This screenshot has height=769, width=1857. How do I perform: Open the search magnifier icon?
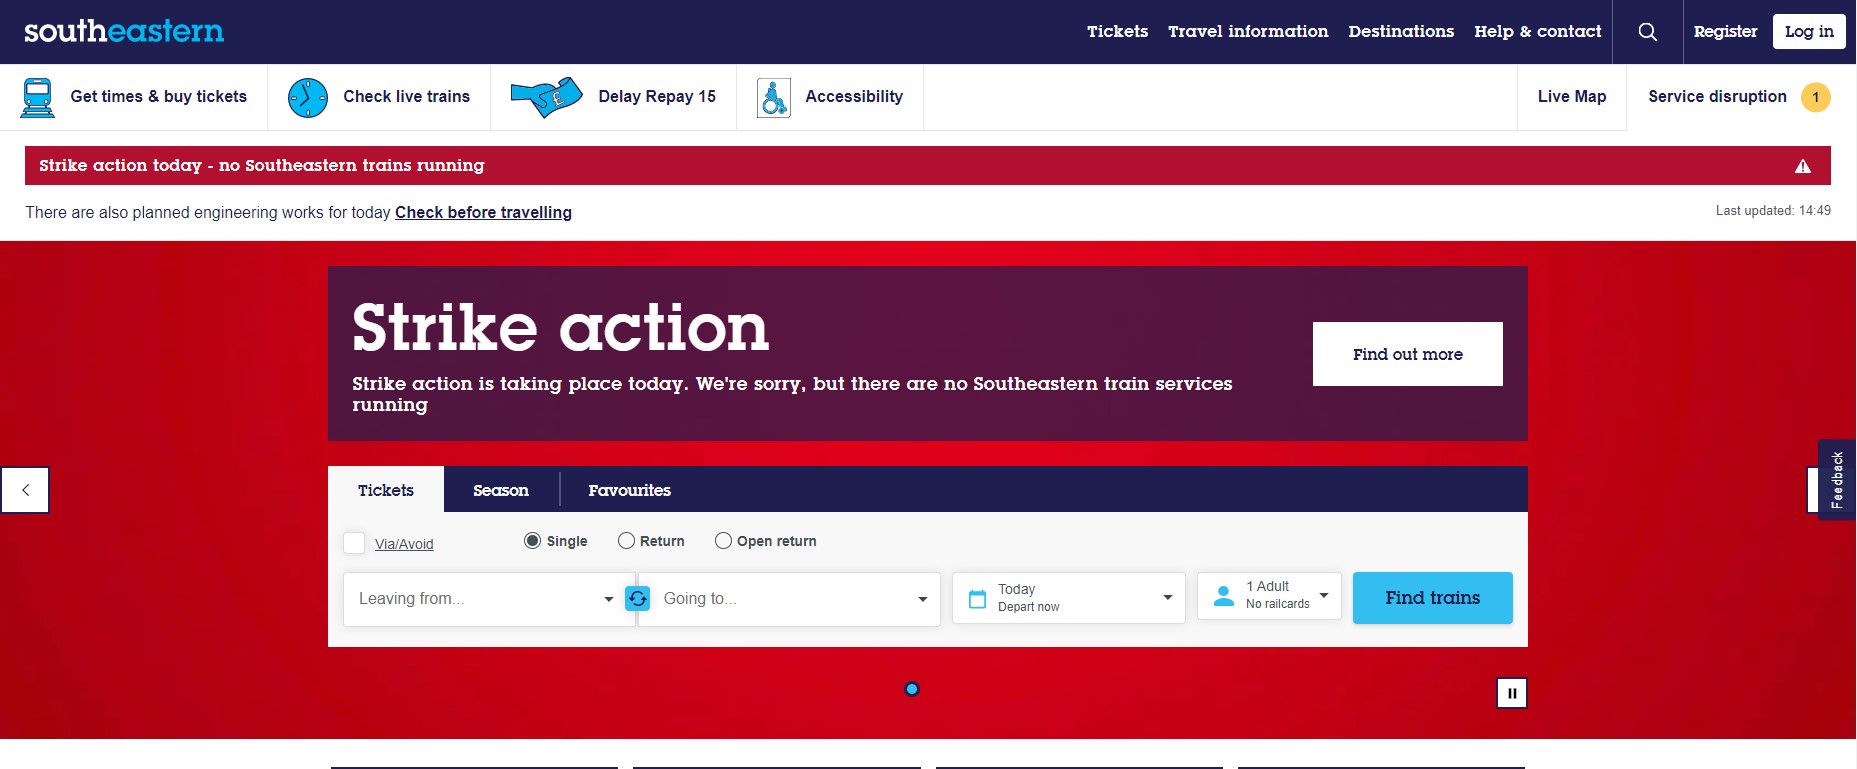[1648, 32]
